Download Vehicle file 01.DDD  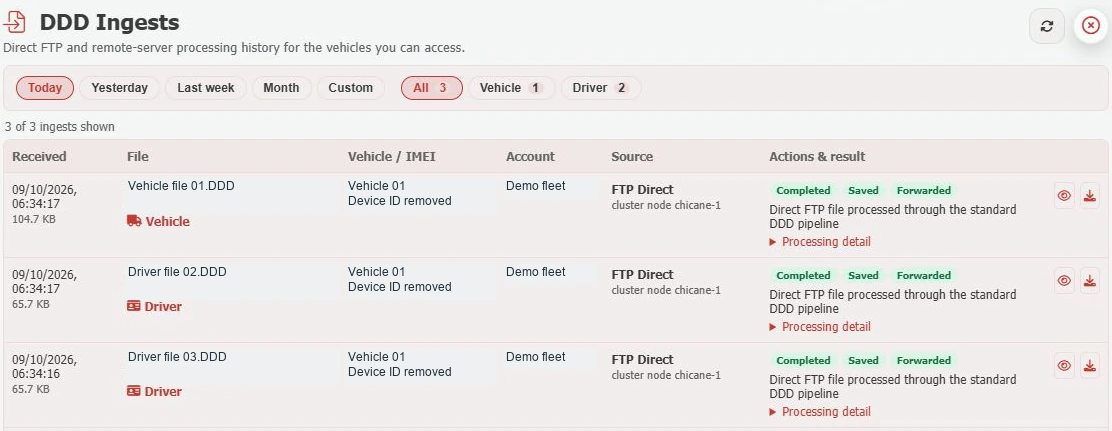1090,195
